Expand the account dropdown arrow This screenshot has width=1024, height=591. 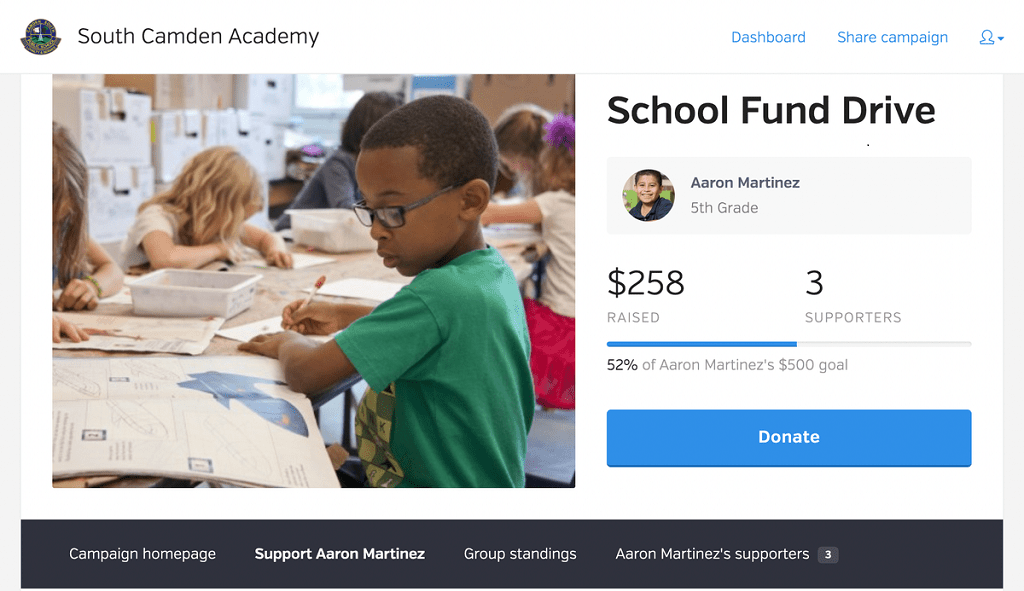(x=1001, y=39)
